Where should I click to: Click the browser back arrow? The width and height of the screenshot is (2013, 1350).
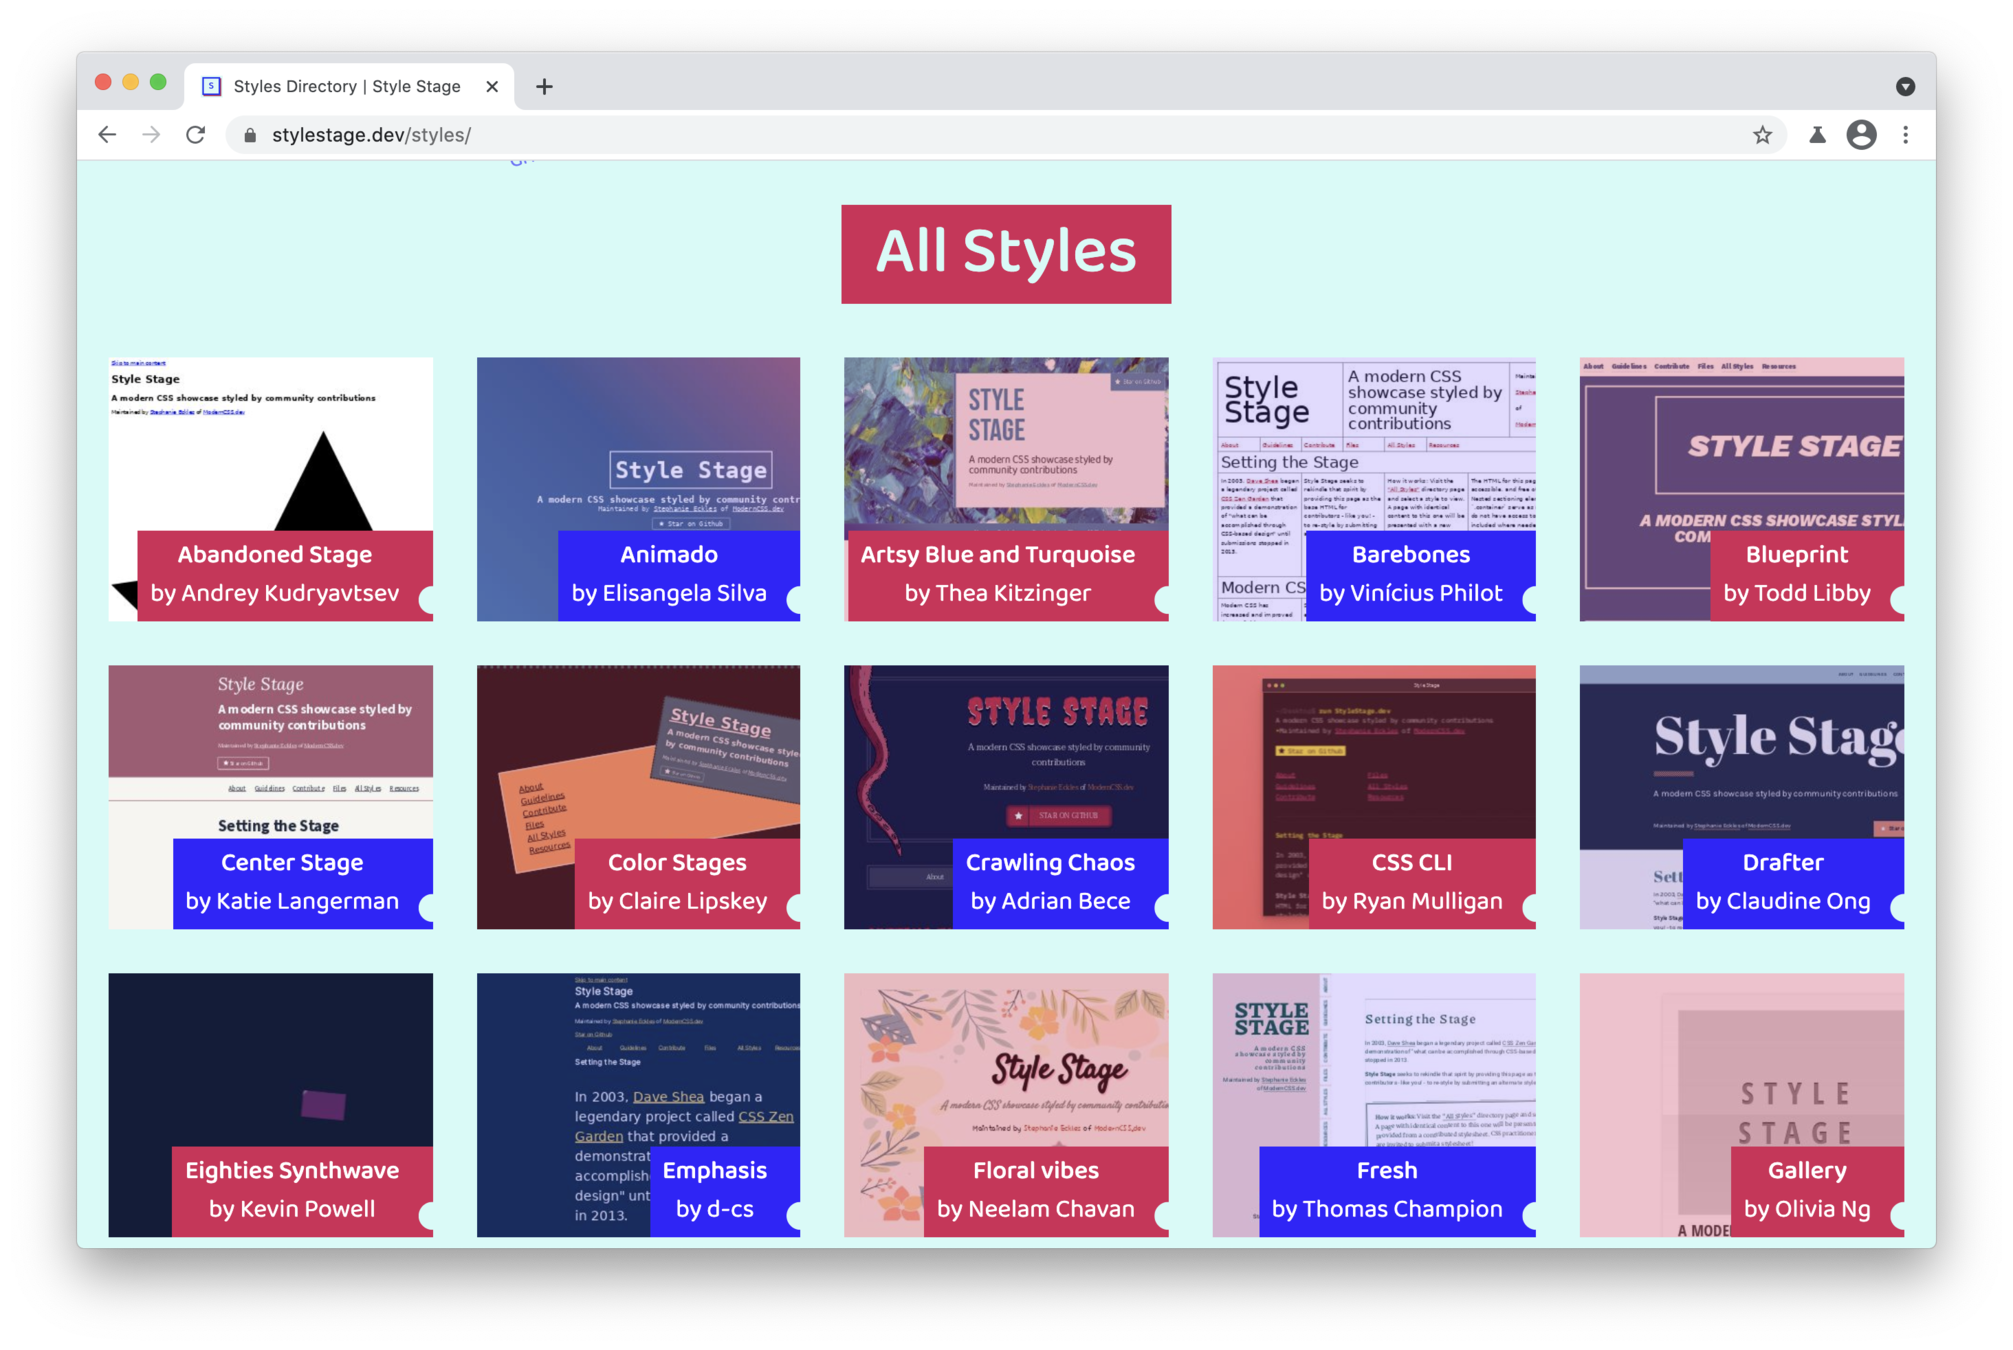tap(107, 135)
